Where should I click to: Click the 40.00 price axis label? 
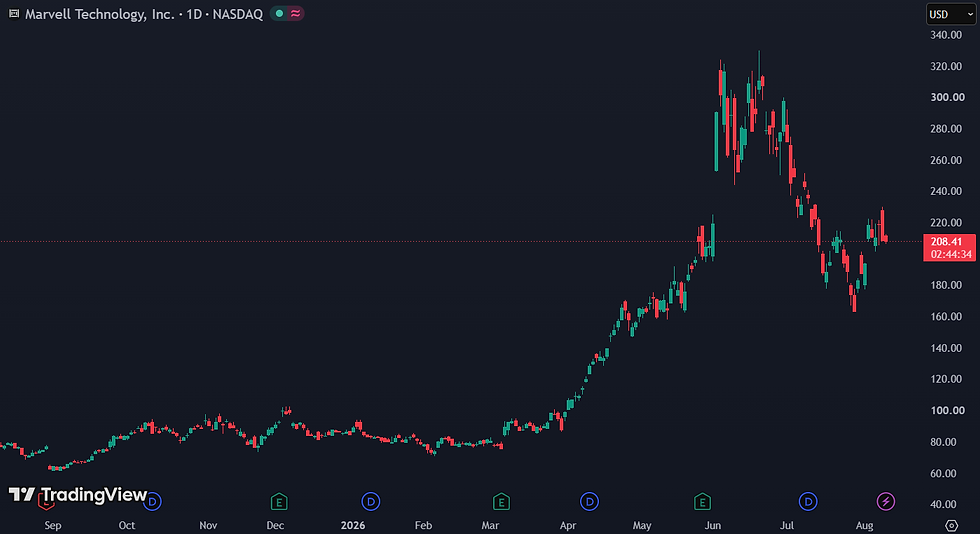(943, 504)
